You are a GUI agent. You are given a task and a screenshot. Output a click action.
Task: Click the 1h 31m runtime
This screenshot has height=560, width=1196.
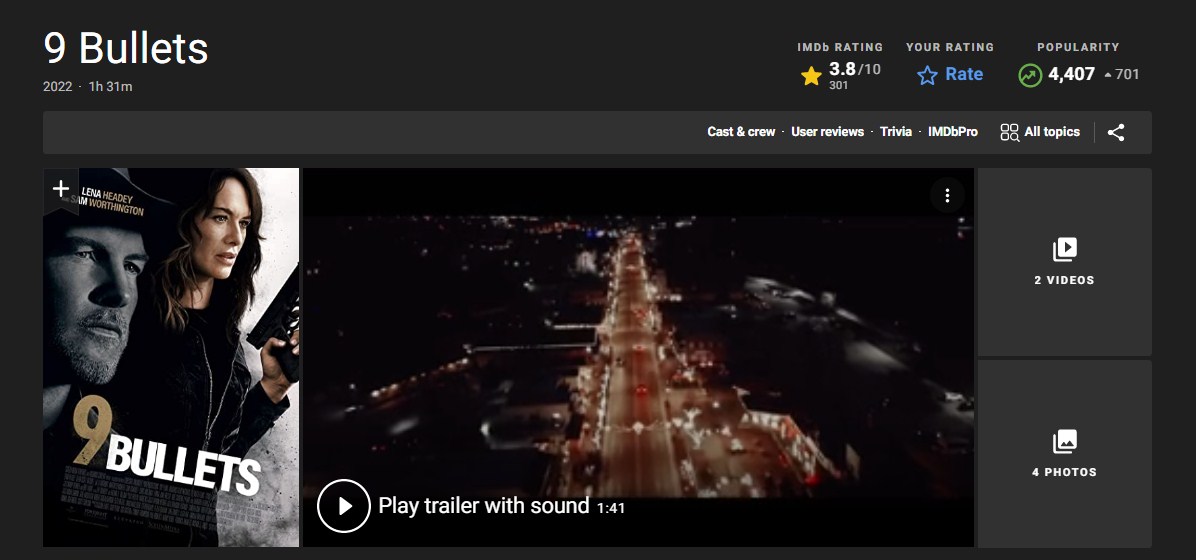[x=111, y=87]
